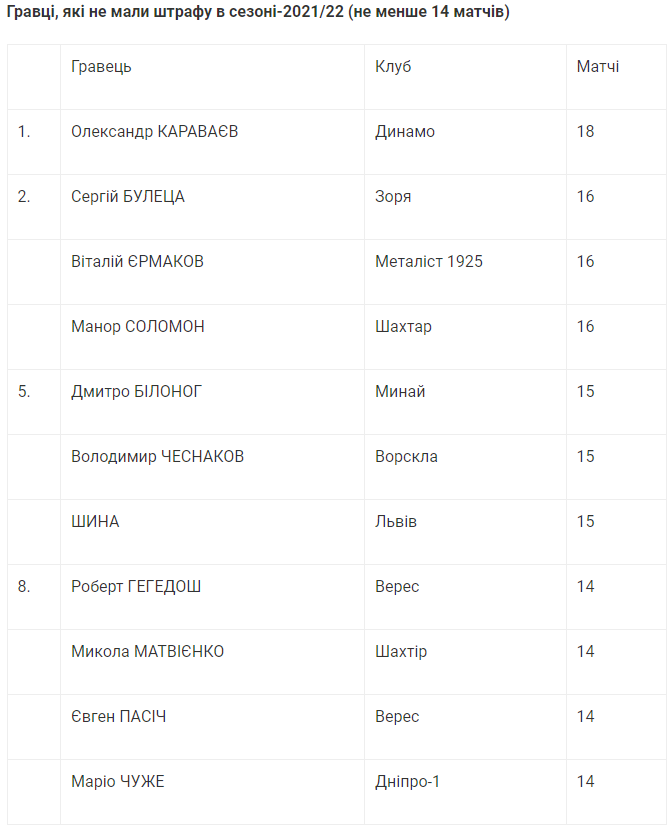Viewport: 671px width, 831px height.
Task: Click the "Ворскла" club cell
Action: click(x=406, y=457)
